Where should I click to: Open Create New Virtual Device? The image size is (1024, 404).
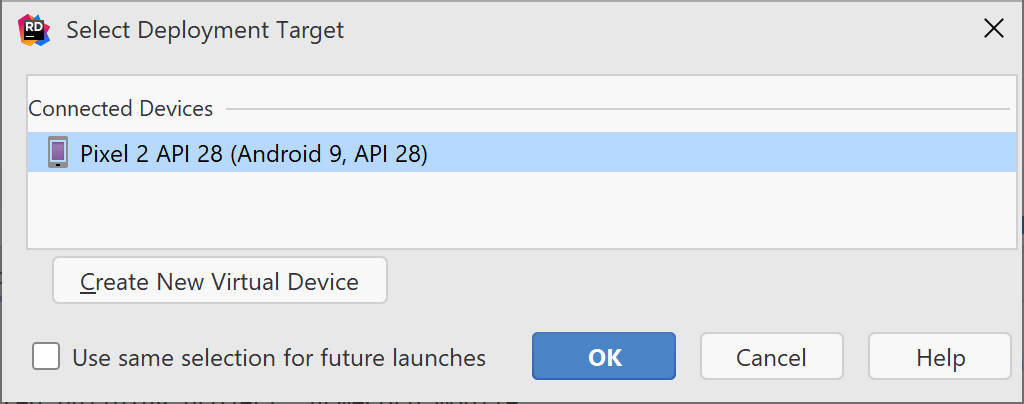220,280
